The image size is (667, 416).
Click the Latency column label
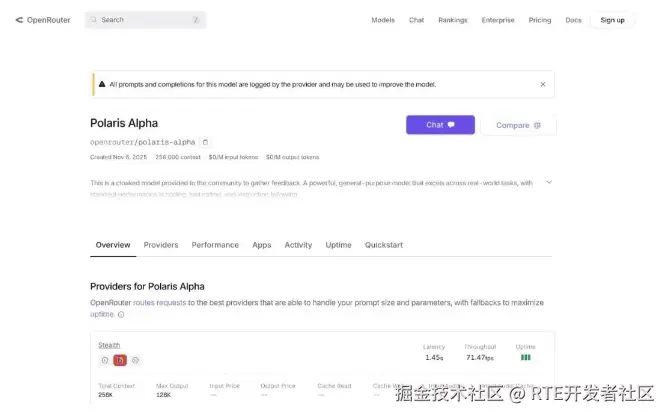(434, 347)
